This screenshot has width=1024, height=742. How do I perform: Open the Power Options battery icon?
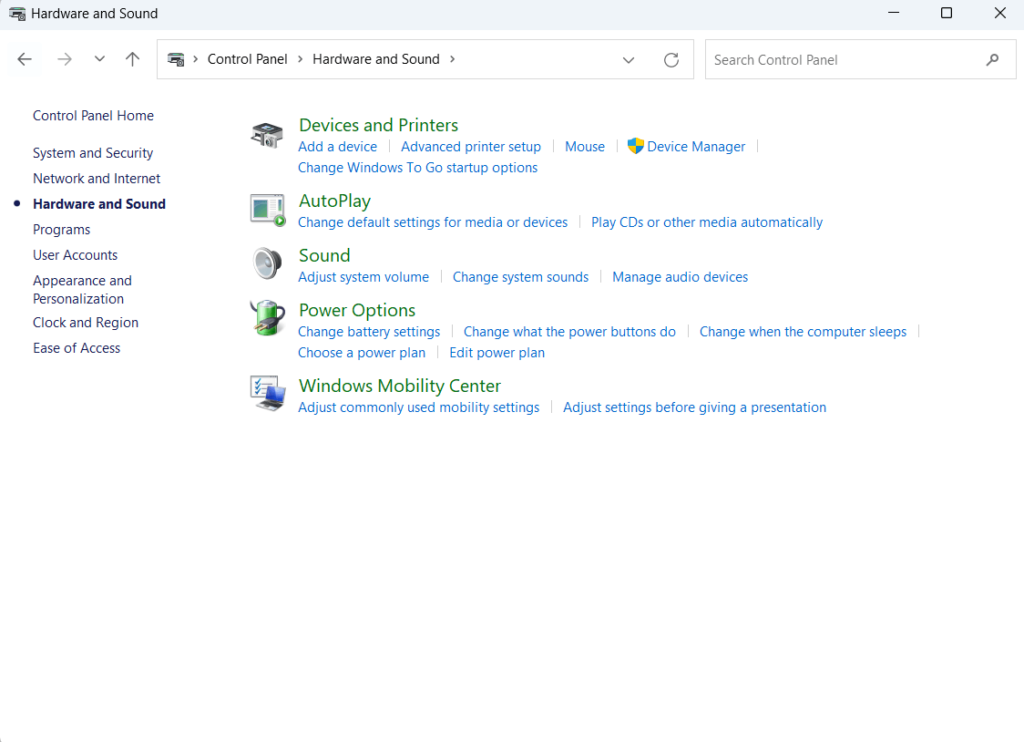tap(267, 319)
